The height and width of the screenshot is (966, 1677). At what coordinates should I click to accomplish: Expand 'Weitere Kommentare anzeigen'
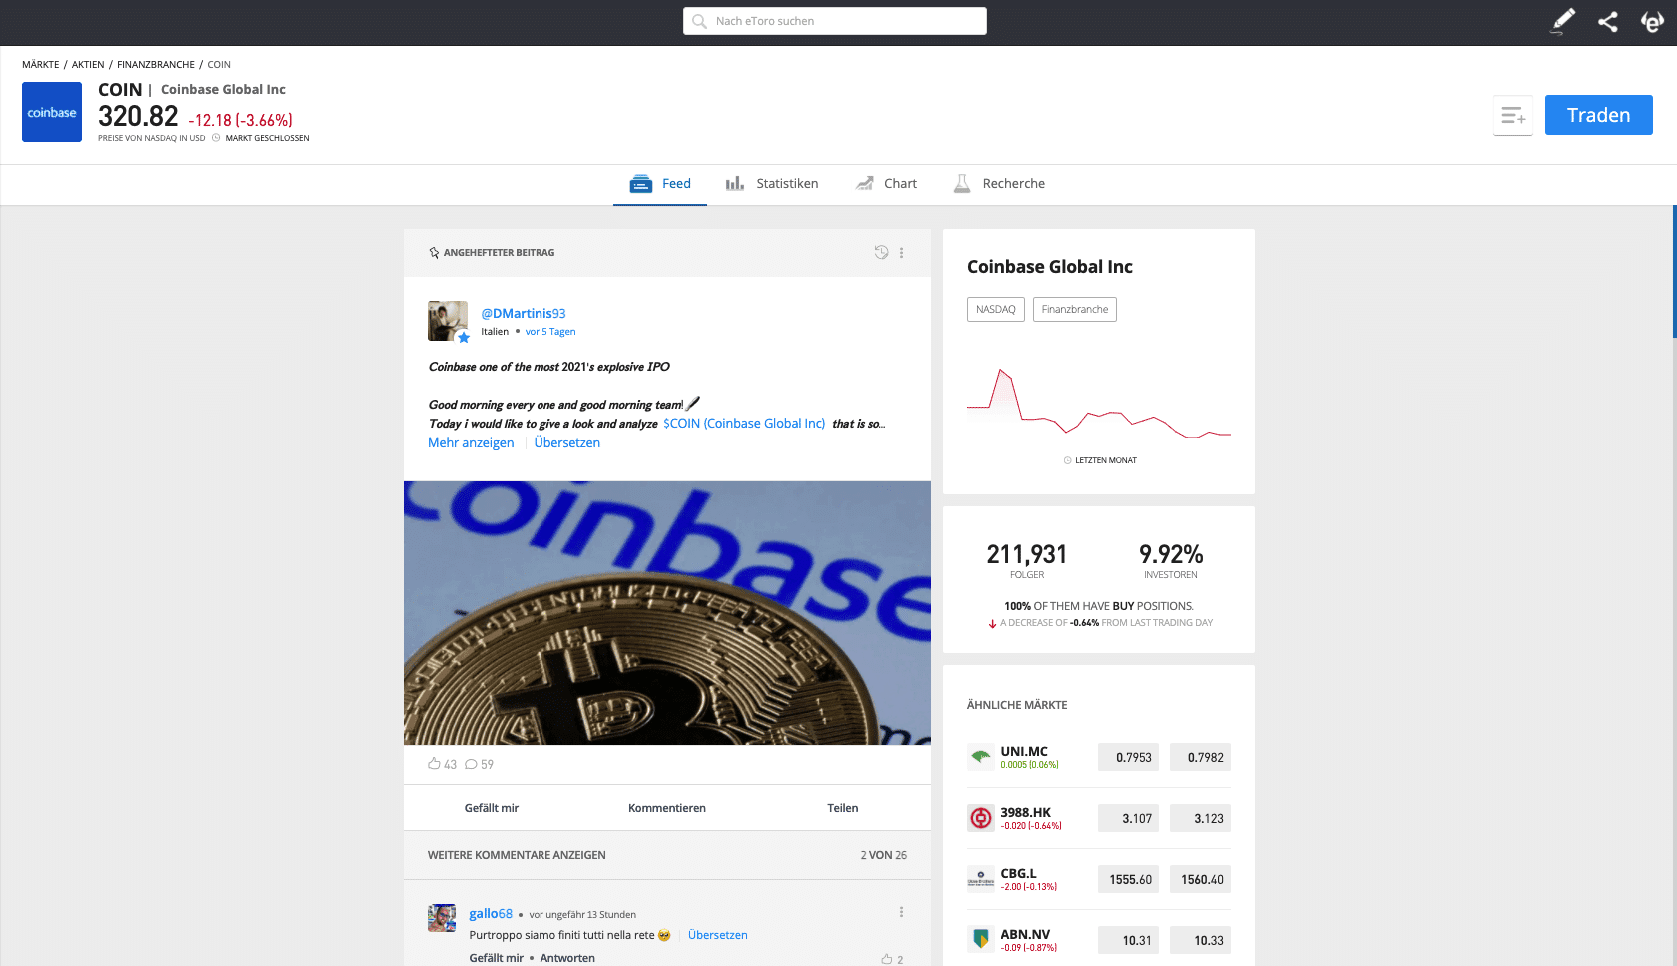(517, 855)
